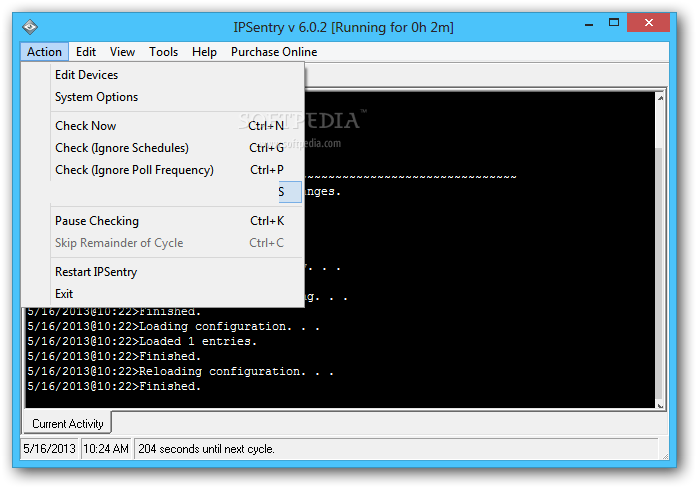Click the log scrollbar up arrow
This screenshot has width=697, height=488.
[660, 98]
